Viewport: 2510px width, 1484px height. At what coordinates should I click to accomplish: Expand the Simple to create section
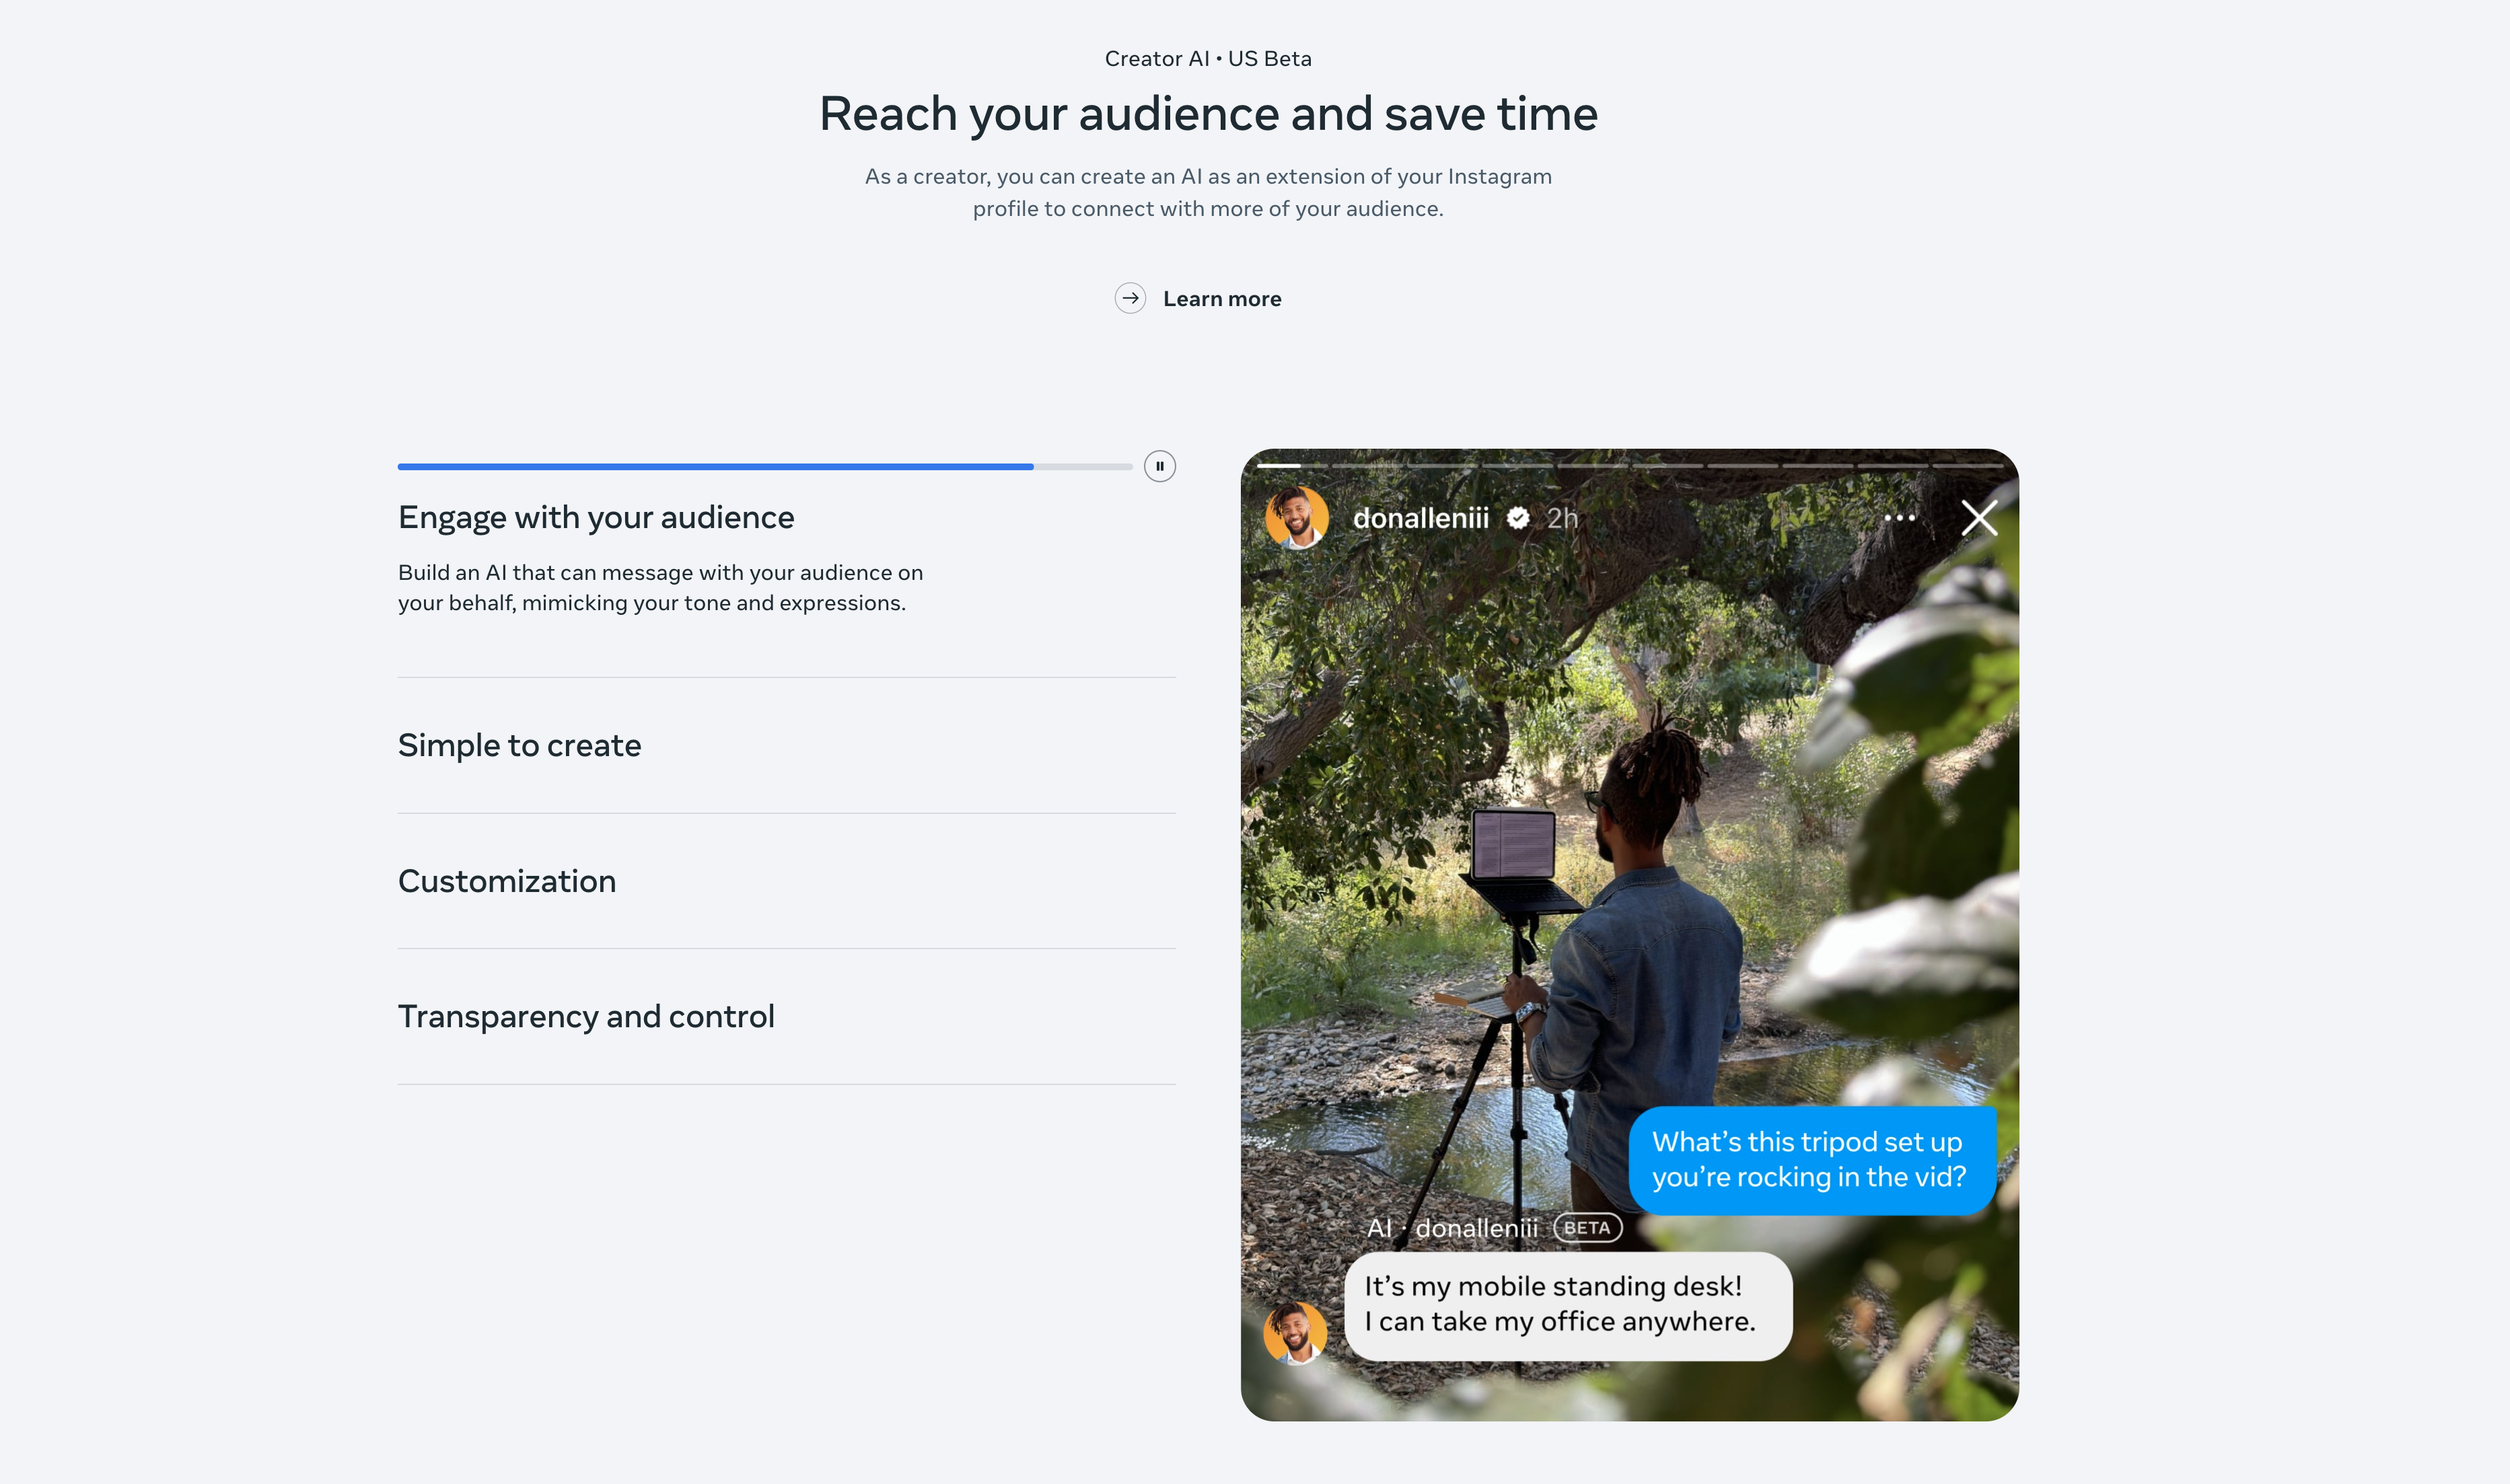tap(519, 745)
